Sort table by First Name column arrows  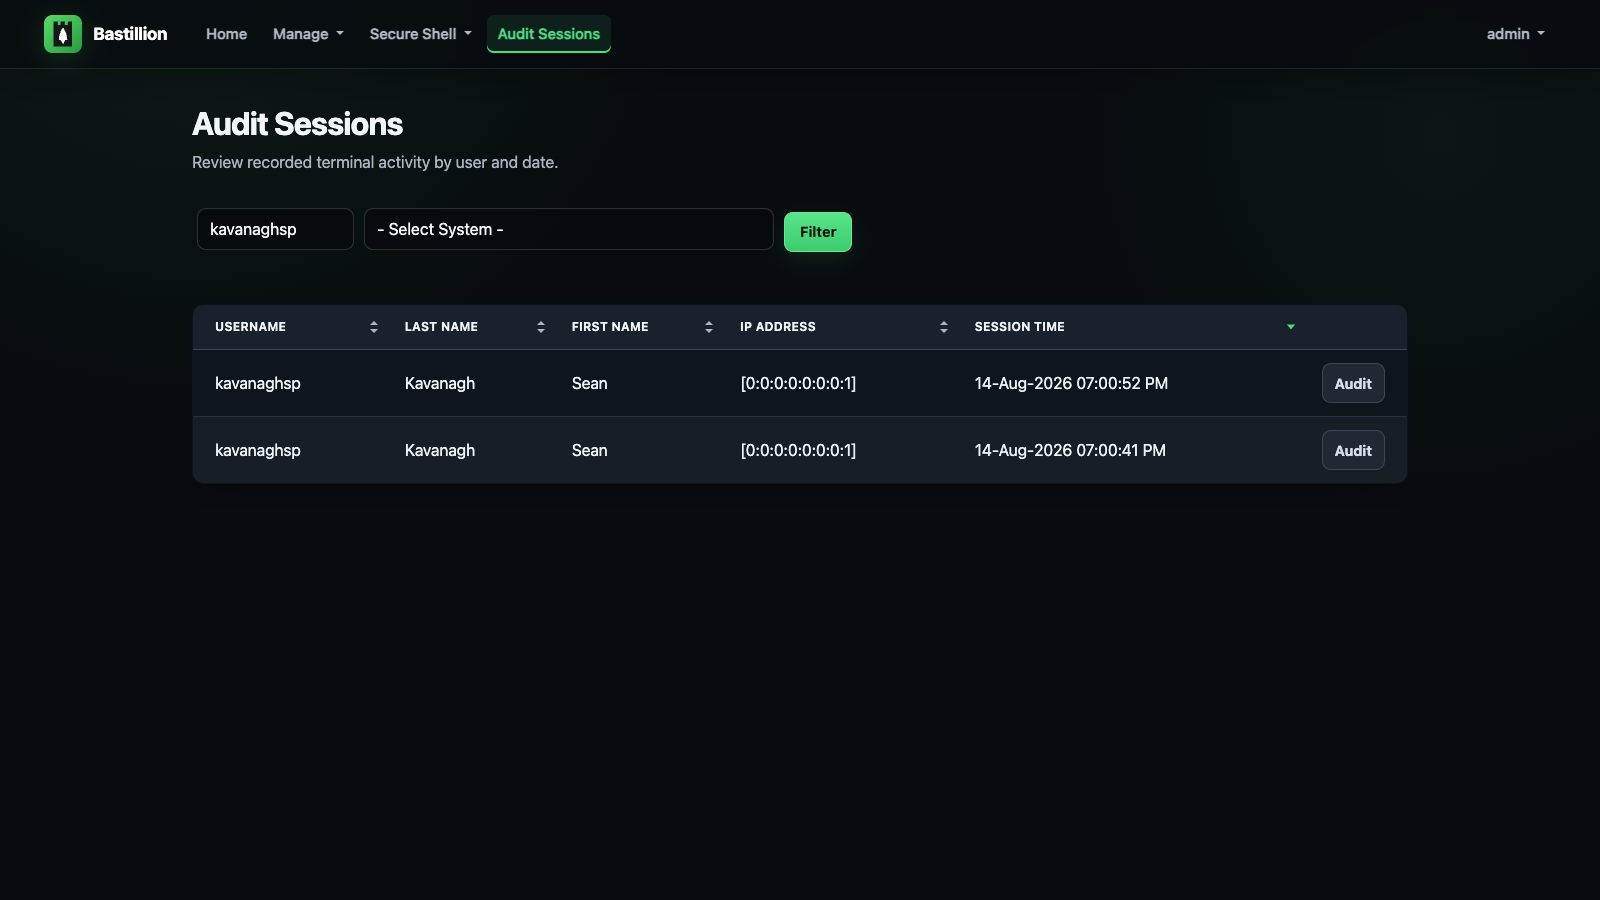709,327
